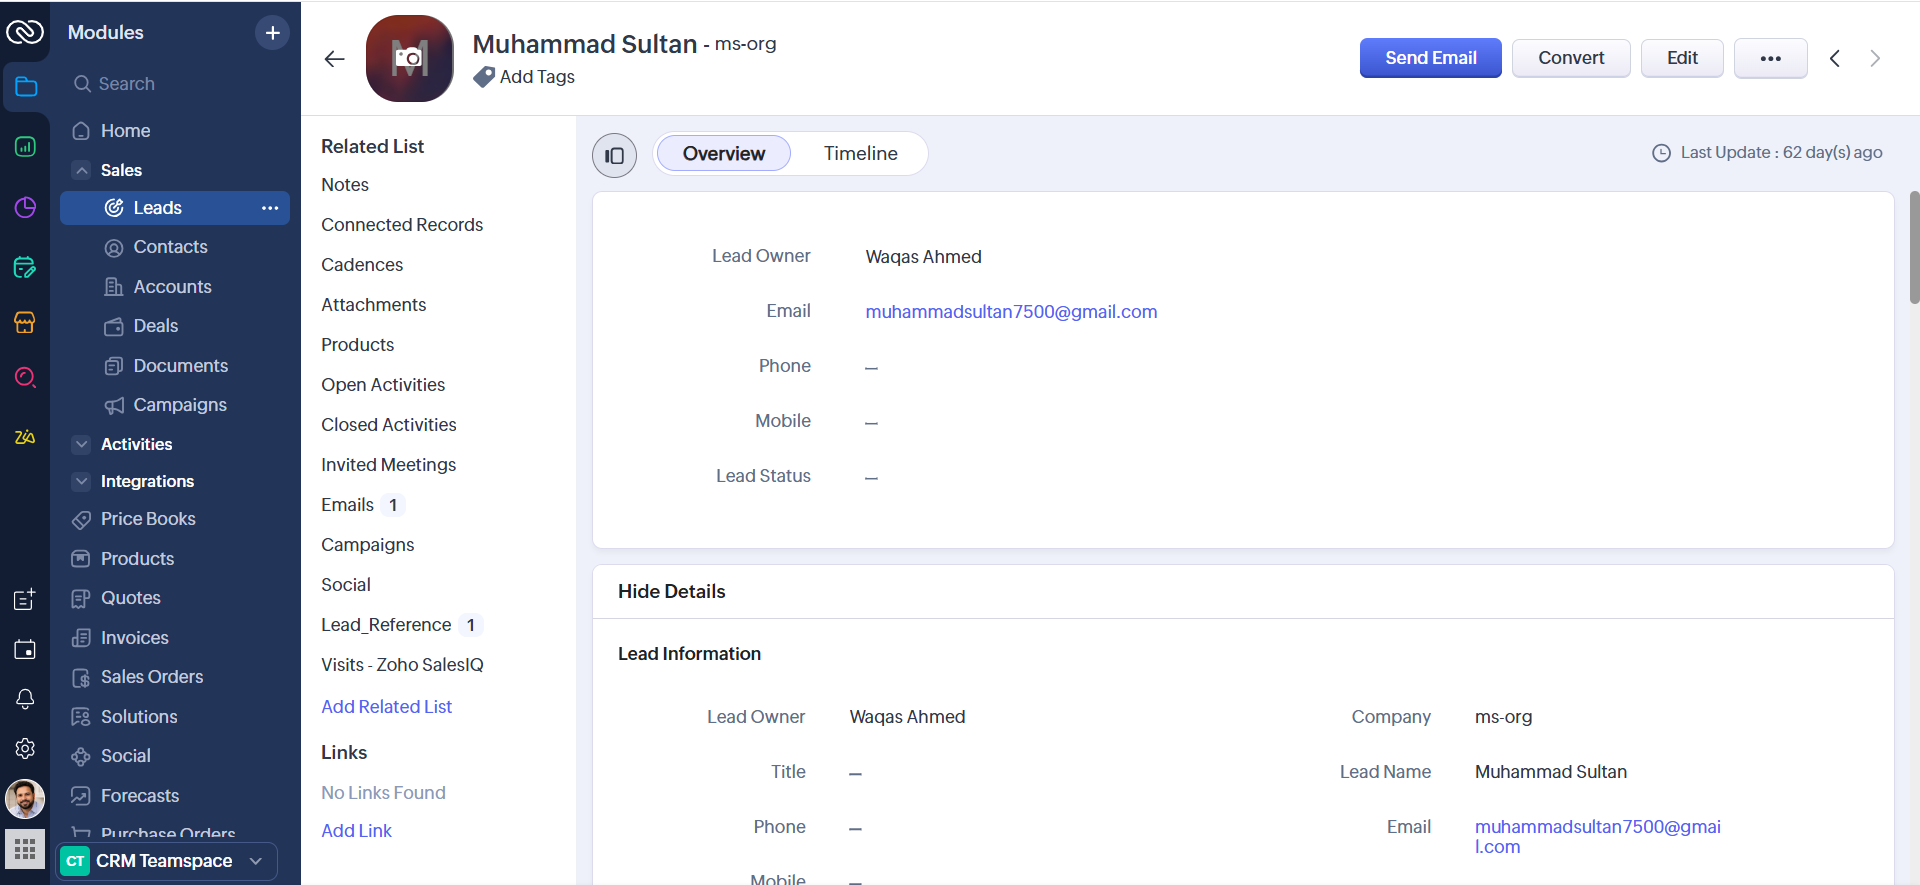Viewport: 1920px width, 885px height.
Task: Open the app launcher grid icon
Action: pos(25,850)
